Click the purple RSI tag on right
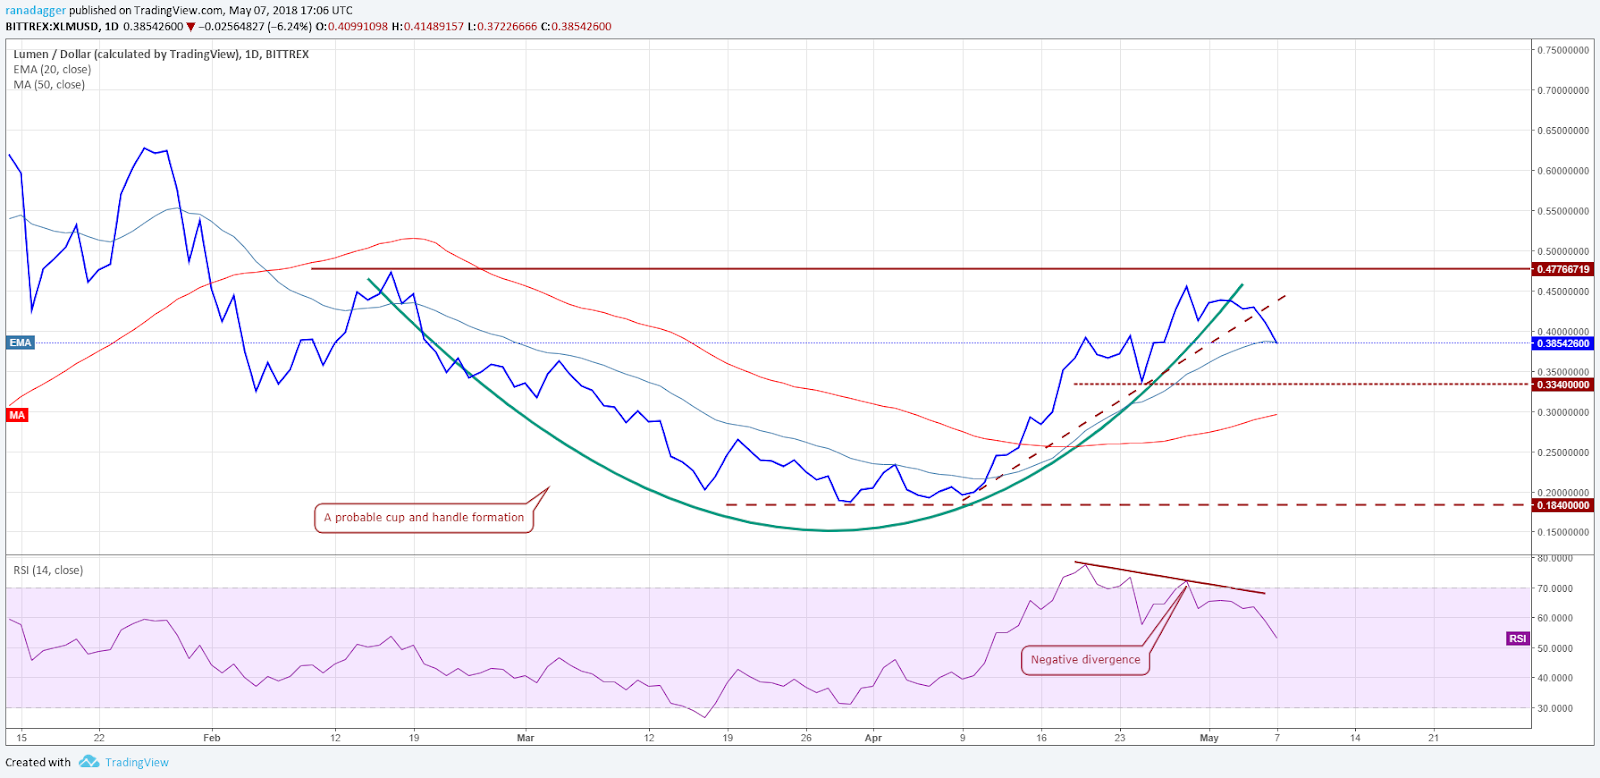Screen dimensions: 1600x778 click(1518, 638)
